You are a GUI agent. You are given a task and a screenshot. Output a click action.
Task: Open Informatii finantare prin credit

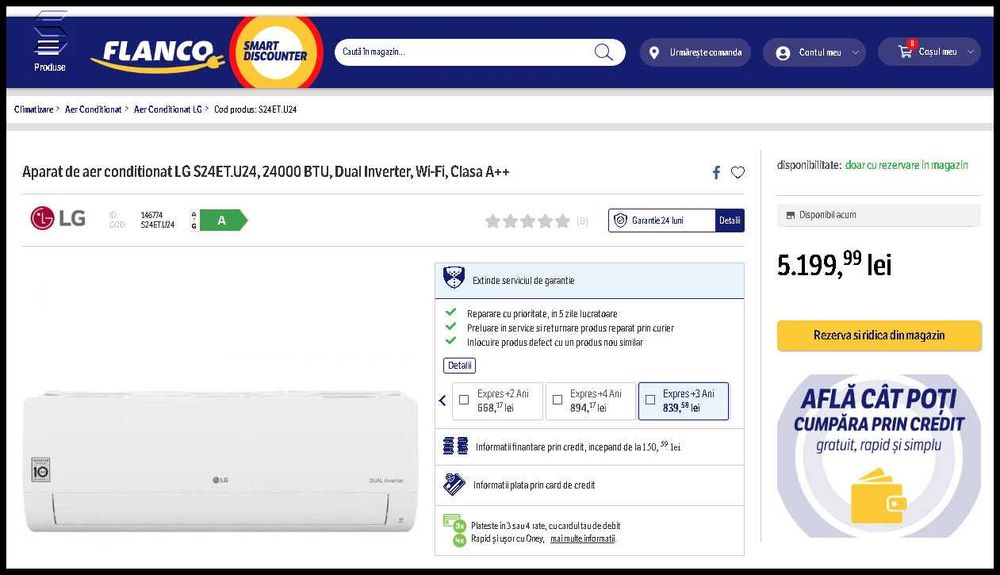coord(578,447)
